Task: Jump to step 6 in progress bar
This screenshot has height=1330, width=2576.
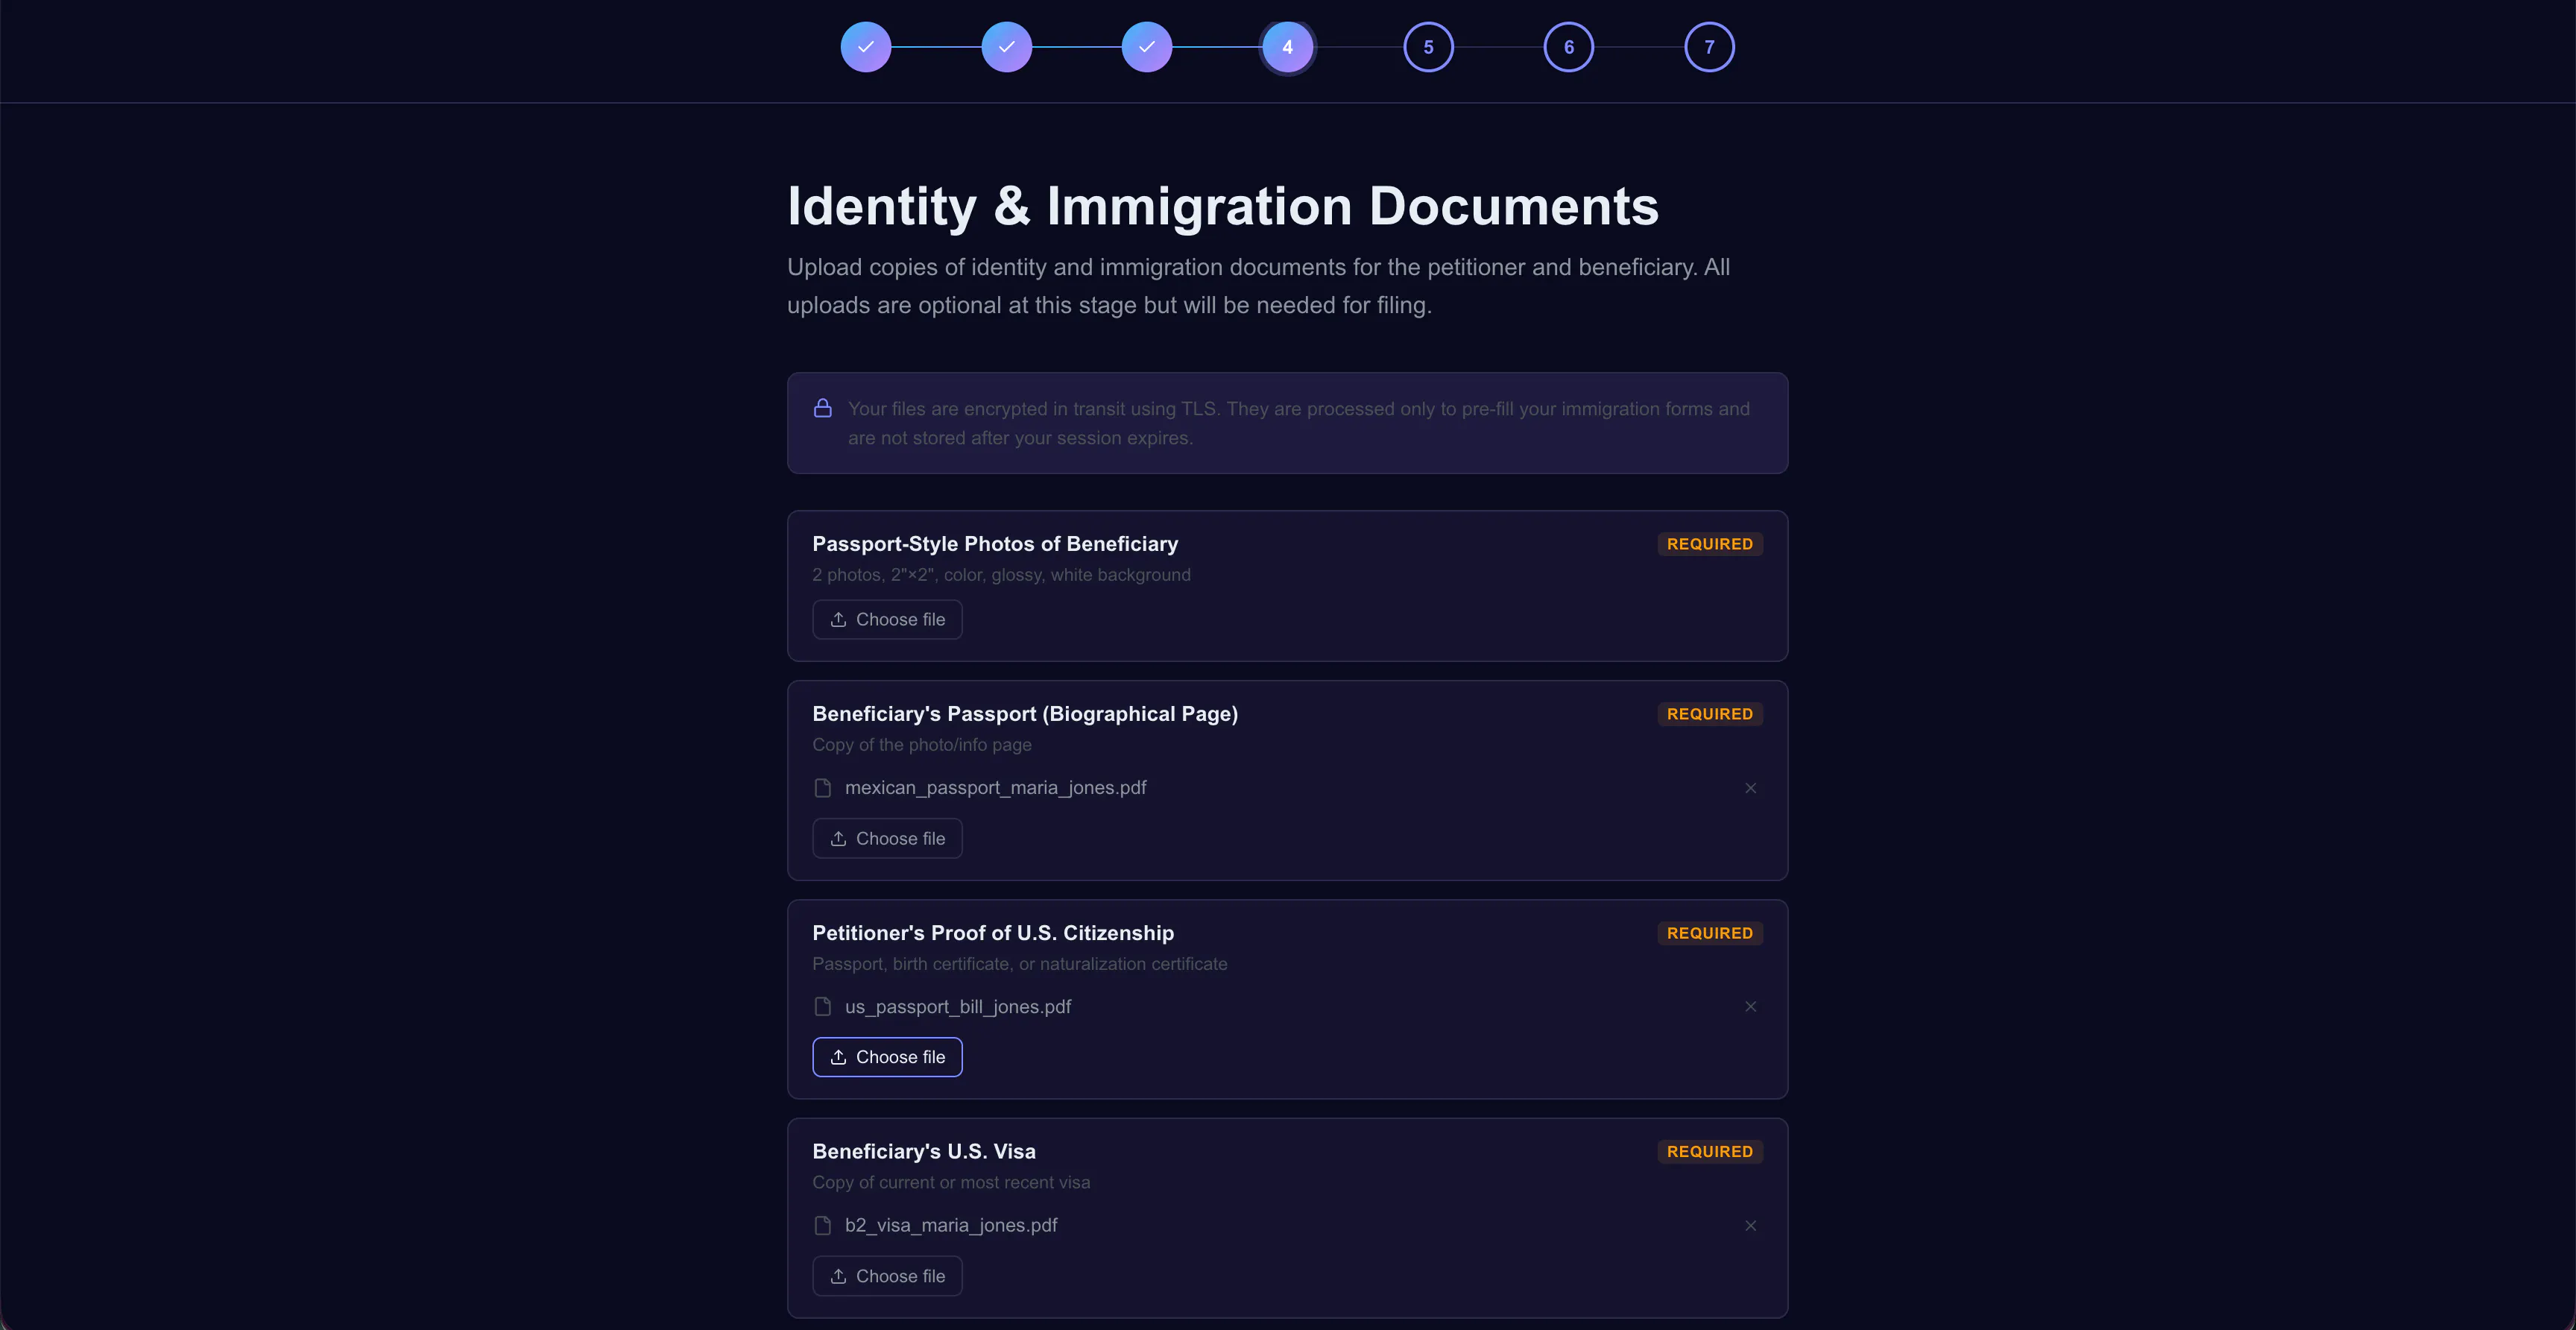Action: [1568, 47]
